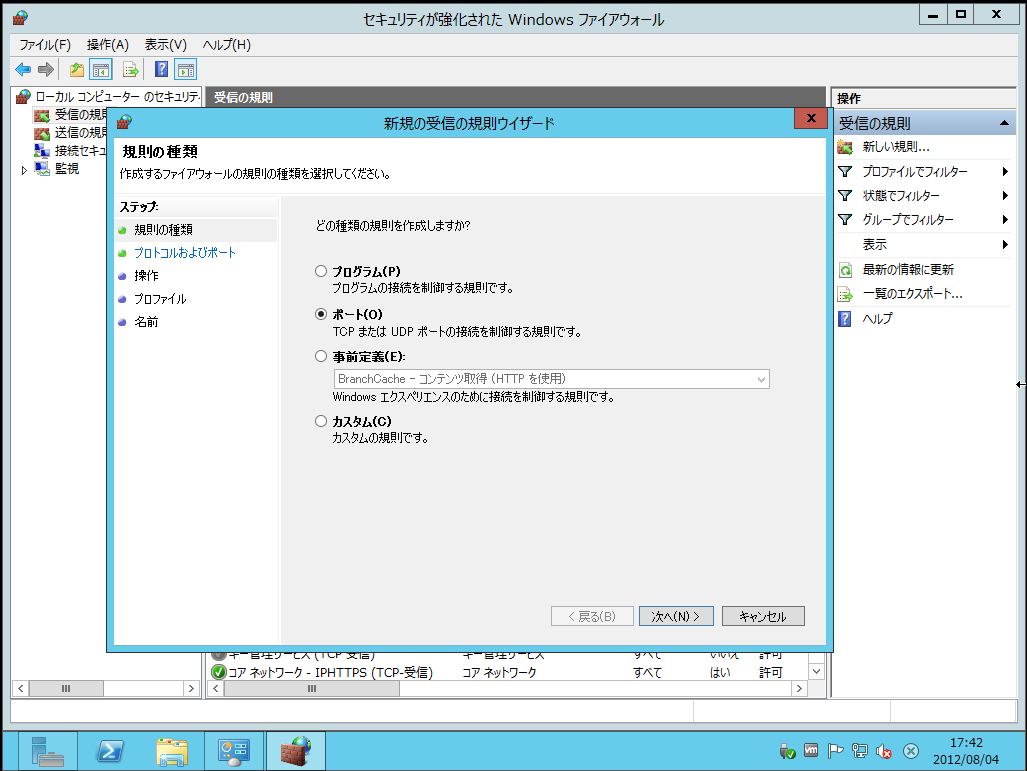The image size is (1027, 771).
Task: Open the Control Panel taskbar icon
Action: coord(234,751)
